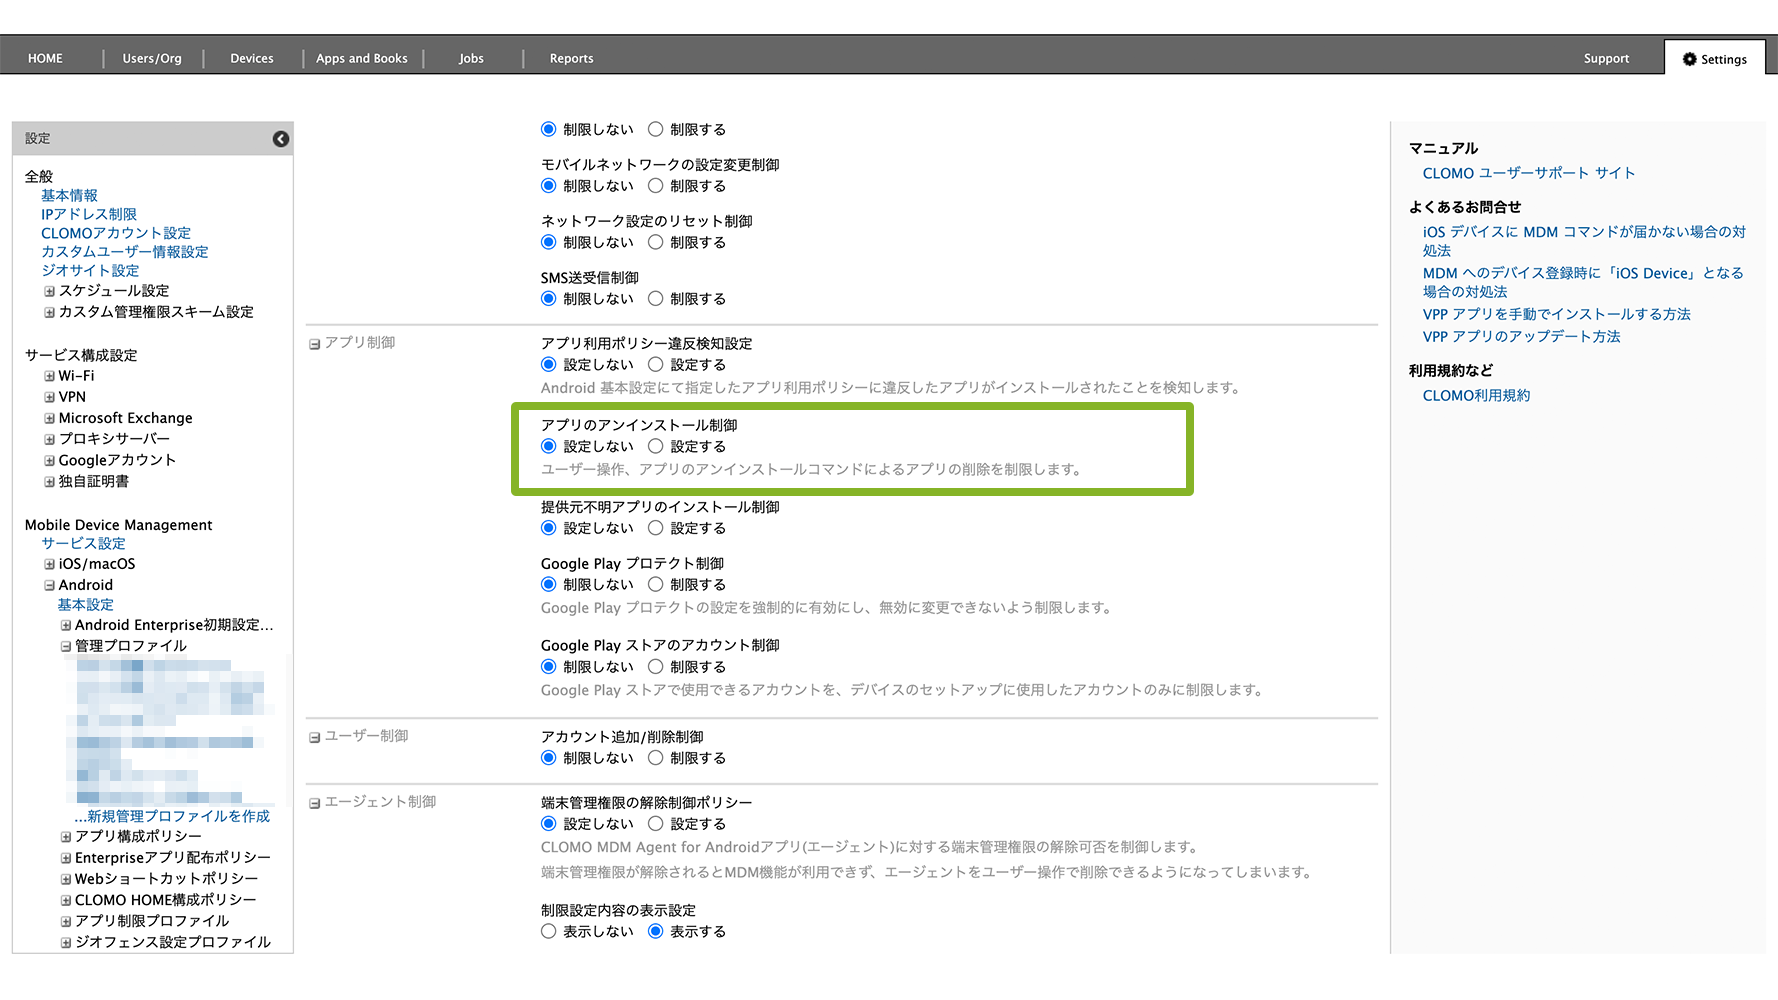Collapse the ユーザー制御 section icon
This screenshot has height=1000, width=1778.
click(x=314, y=737)
